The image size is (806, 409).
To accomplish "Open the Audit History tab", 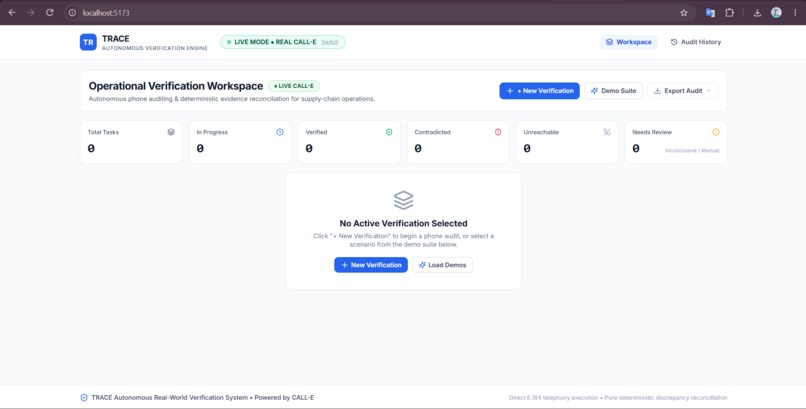I will click(x=695, y=42).
